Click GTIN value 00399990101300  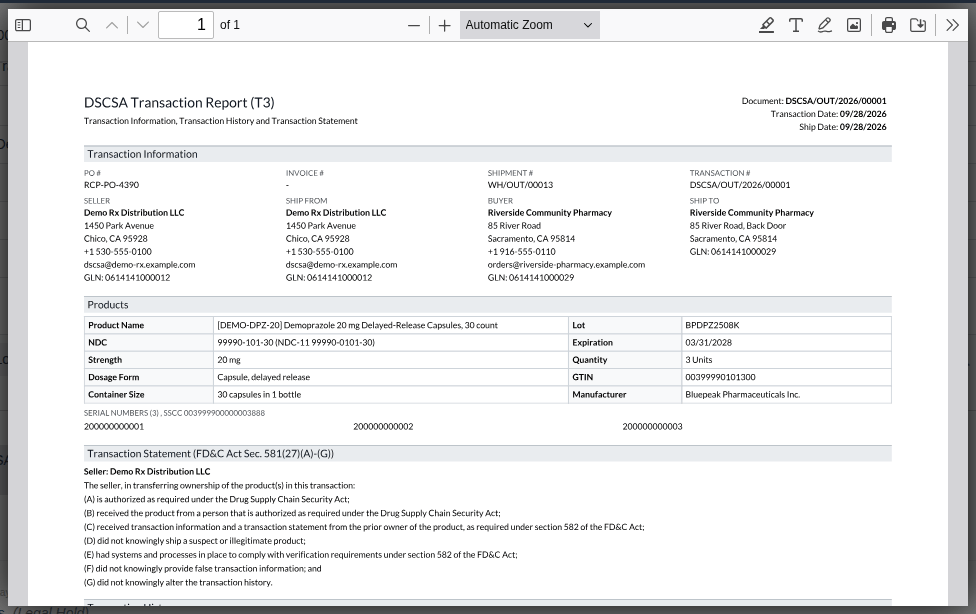click(x=720, y=377)
